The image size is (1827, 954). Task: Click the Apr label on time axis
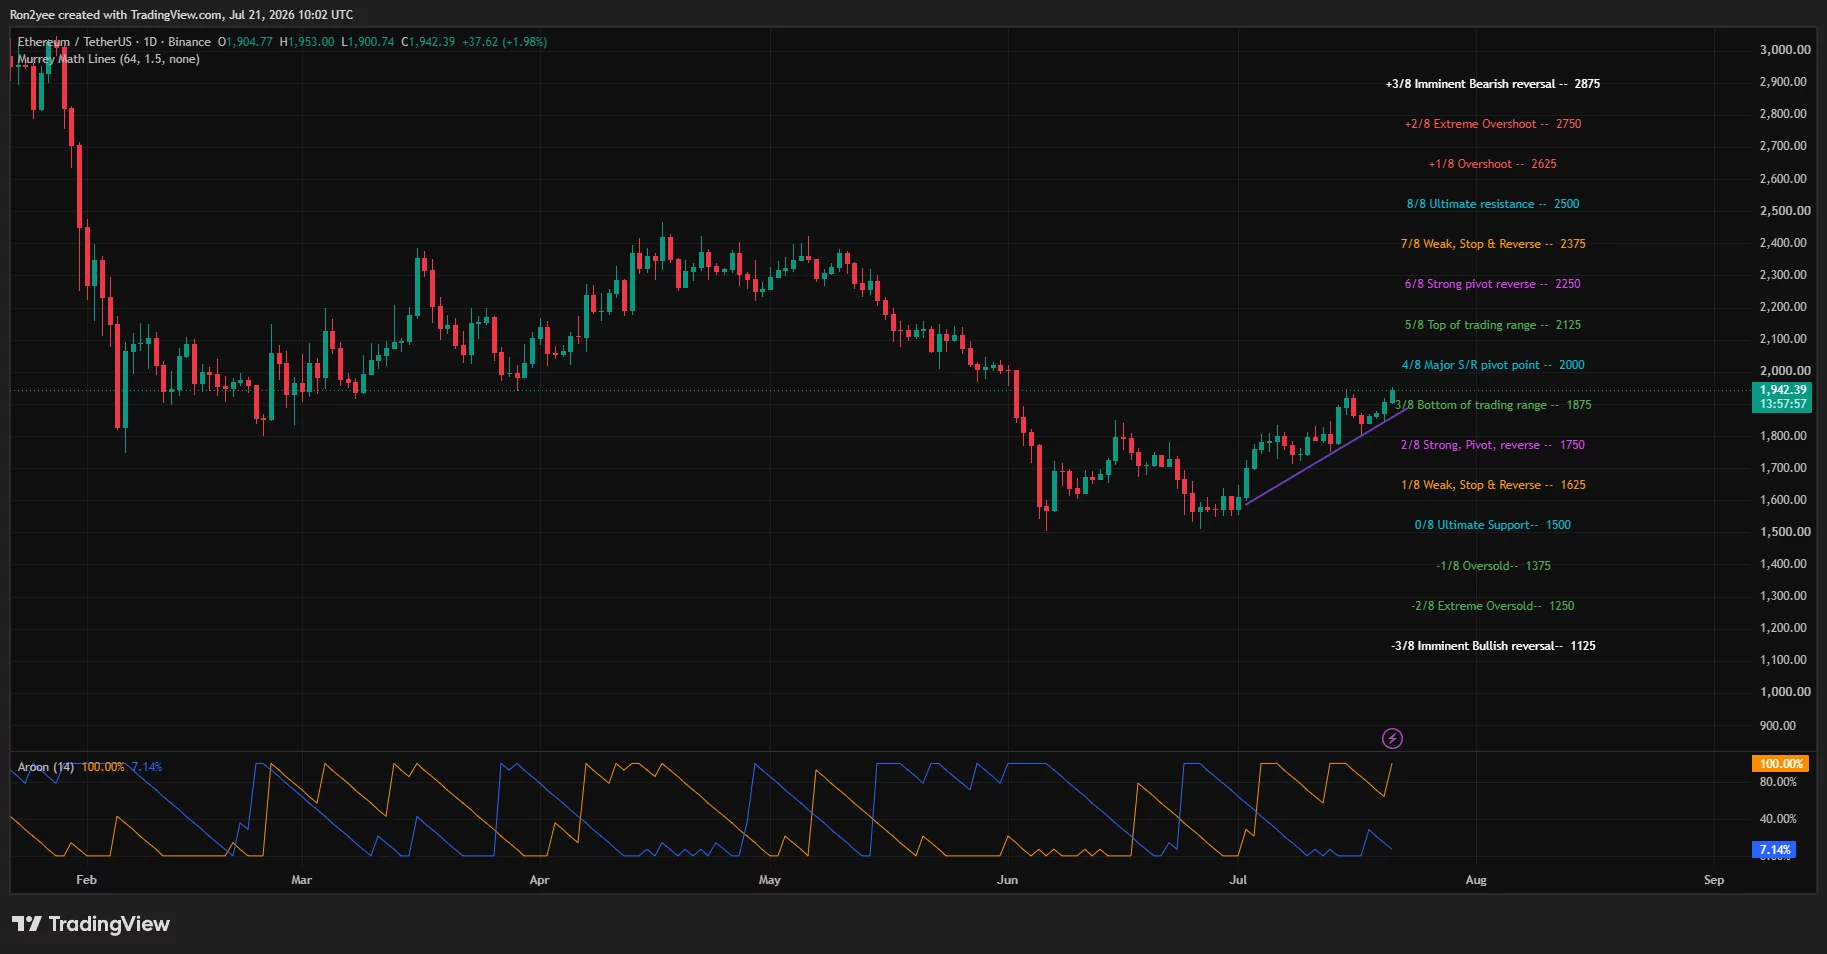[x=539, y=880]
